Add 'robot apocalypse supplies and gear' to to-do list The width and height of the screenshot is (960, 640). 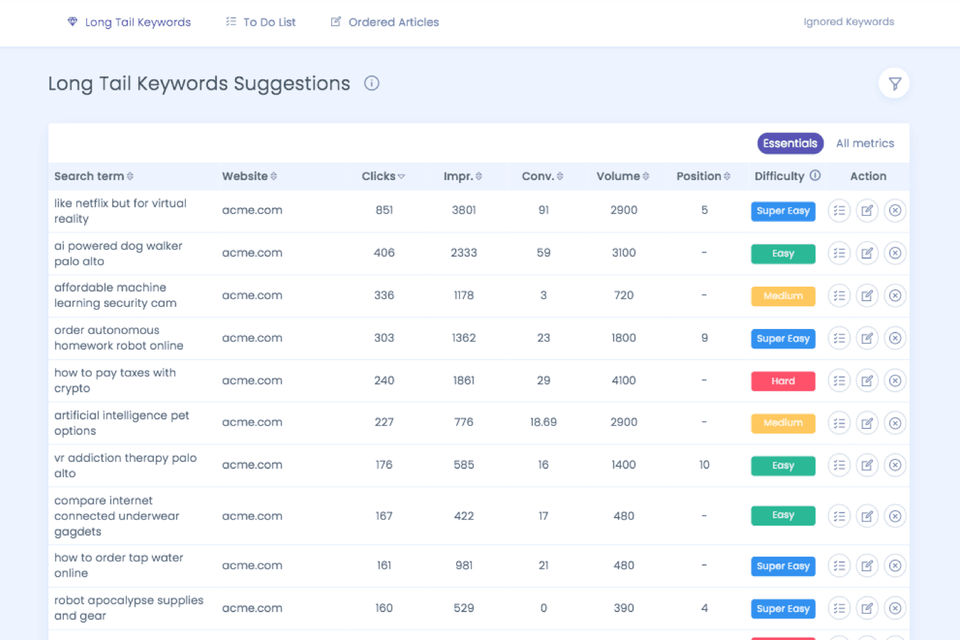839,608
